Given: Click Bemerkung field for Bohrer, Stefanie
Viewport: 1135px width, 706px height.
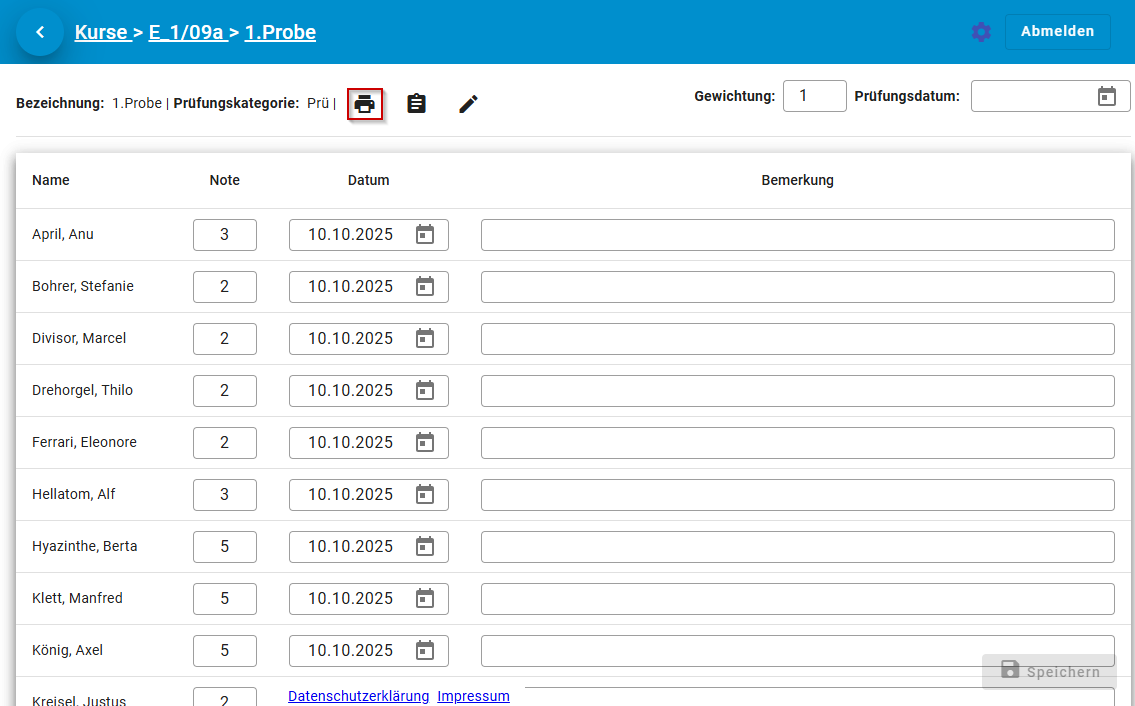Looking at the screenshot, I should [x=798, y=287].
